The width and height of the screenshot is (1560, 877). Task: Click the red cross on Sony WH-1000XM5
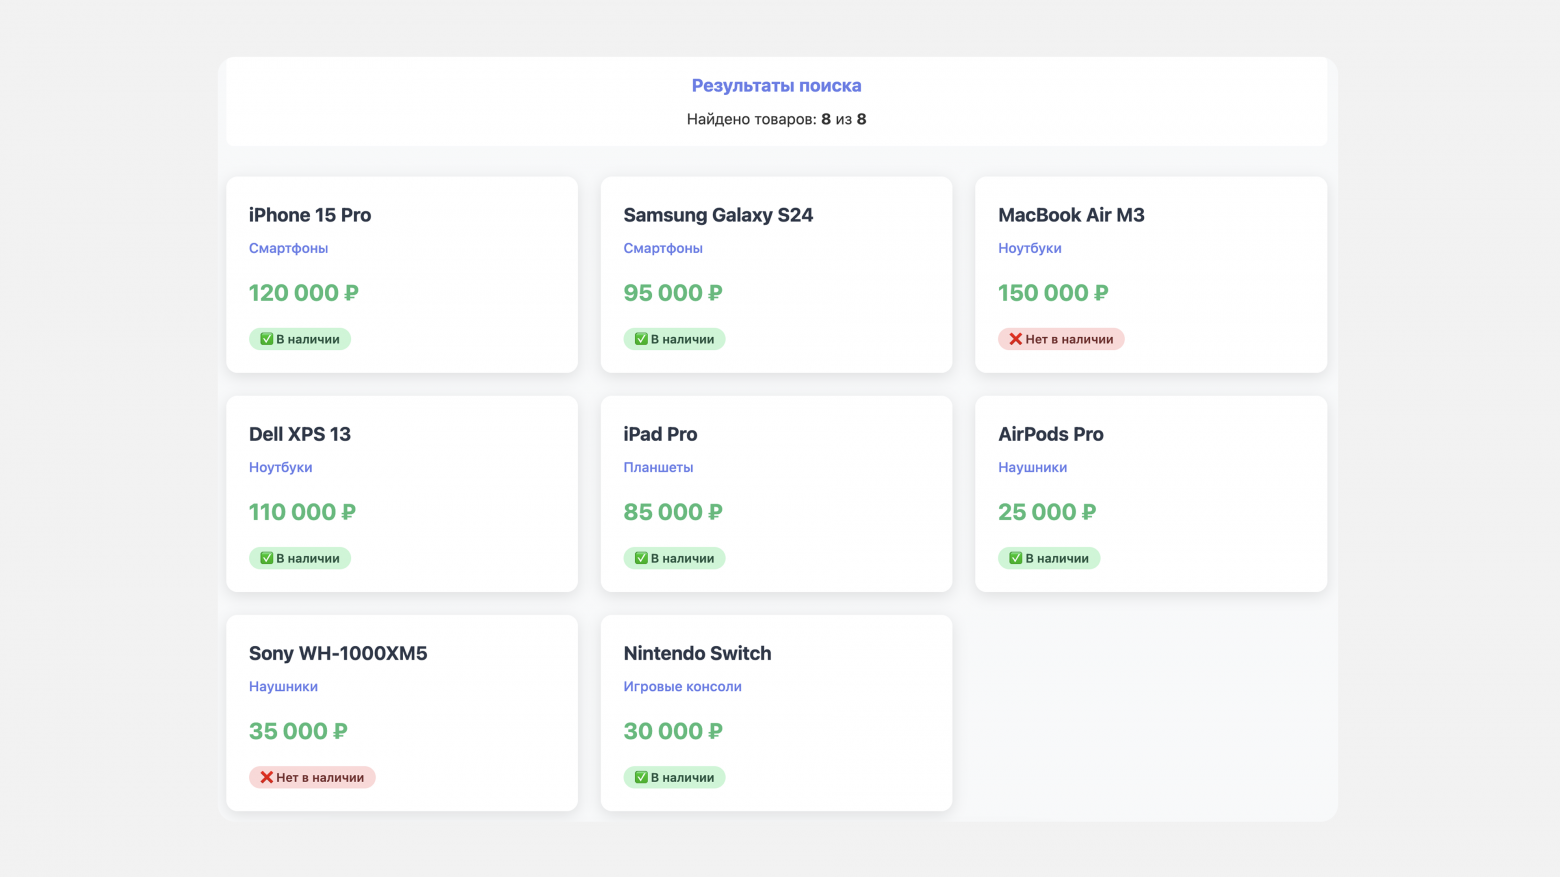[267, 777]
